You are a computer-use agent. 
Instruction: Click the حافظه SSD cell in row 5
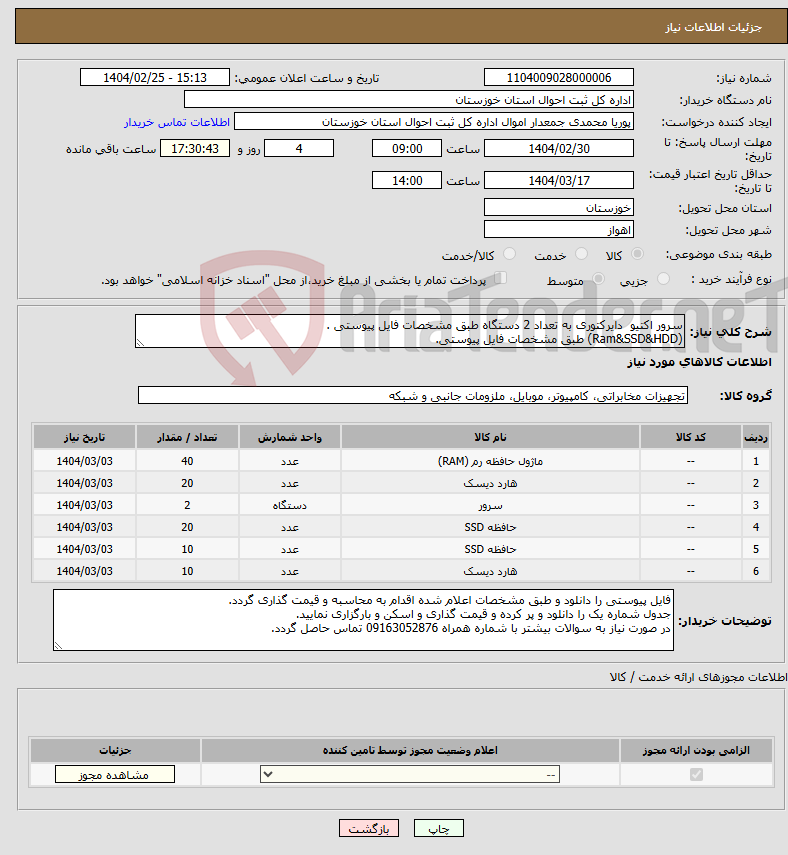[490, 549]
